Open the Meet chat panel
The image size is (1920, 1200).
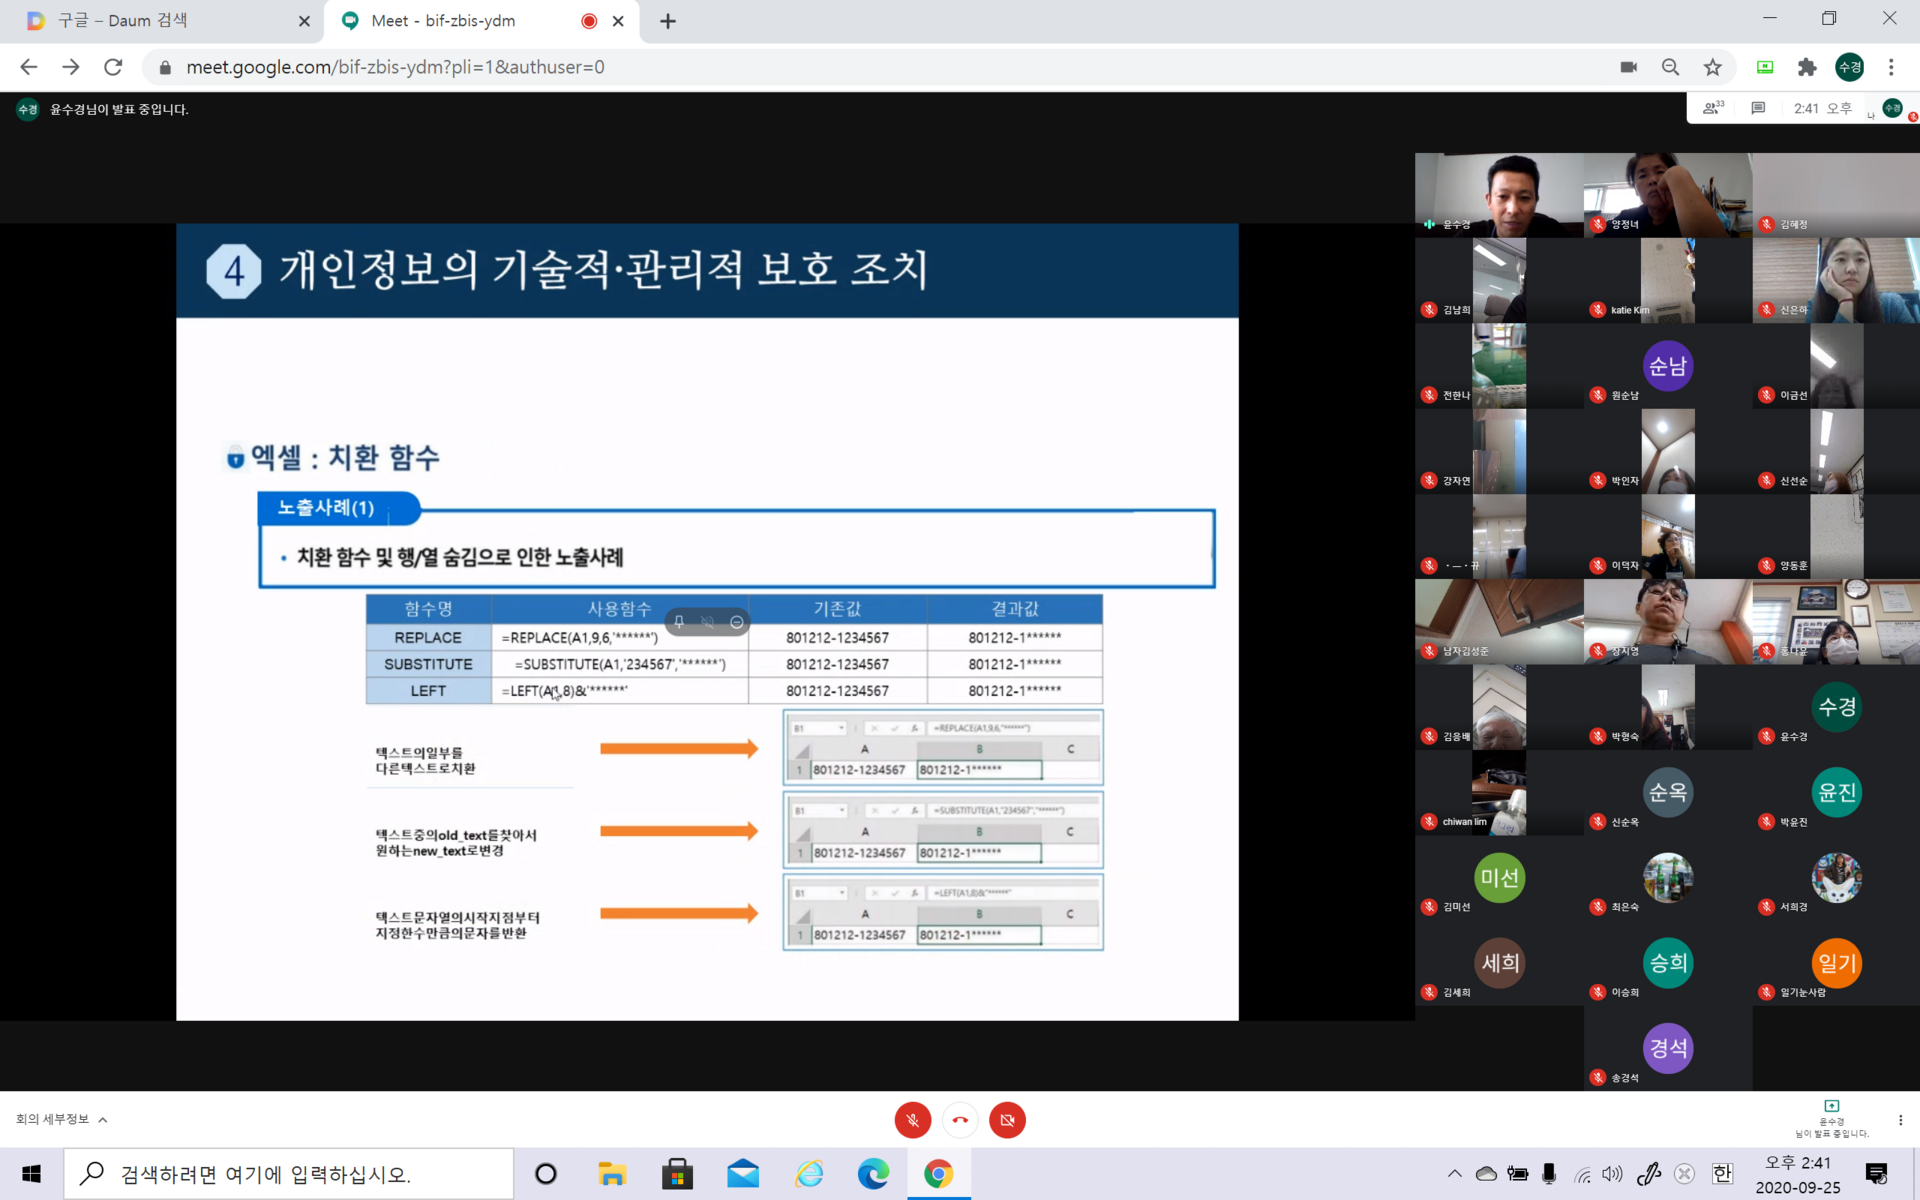pyautogui.click(x=1758, y=108)
